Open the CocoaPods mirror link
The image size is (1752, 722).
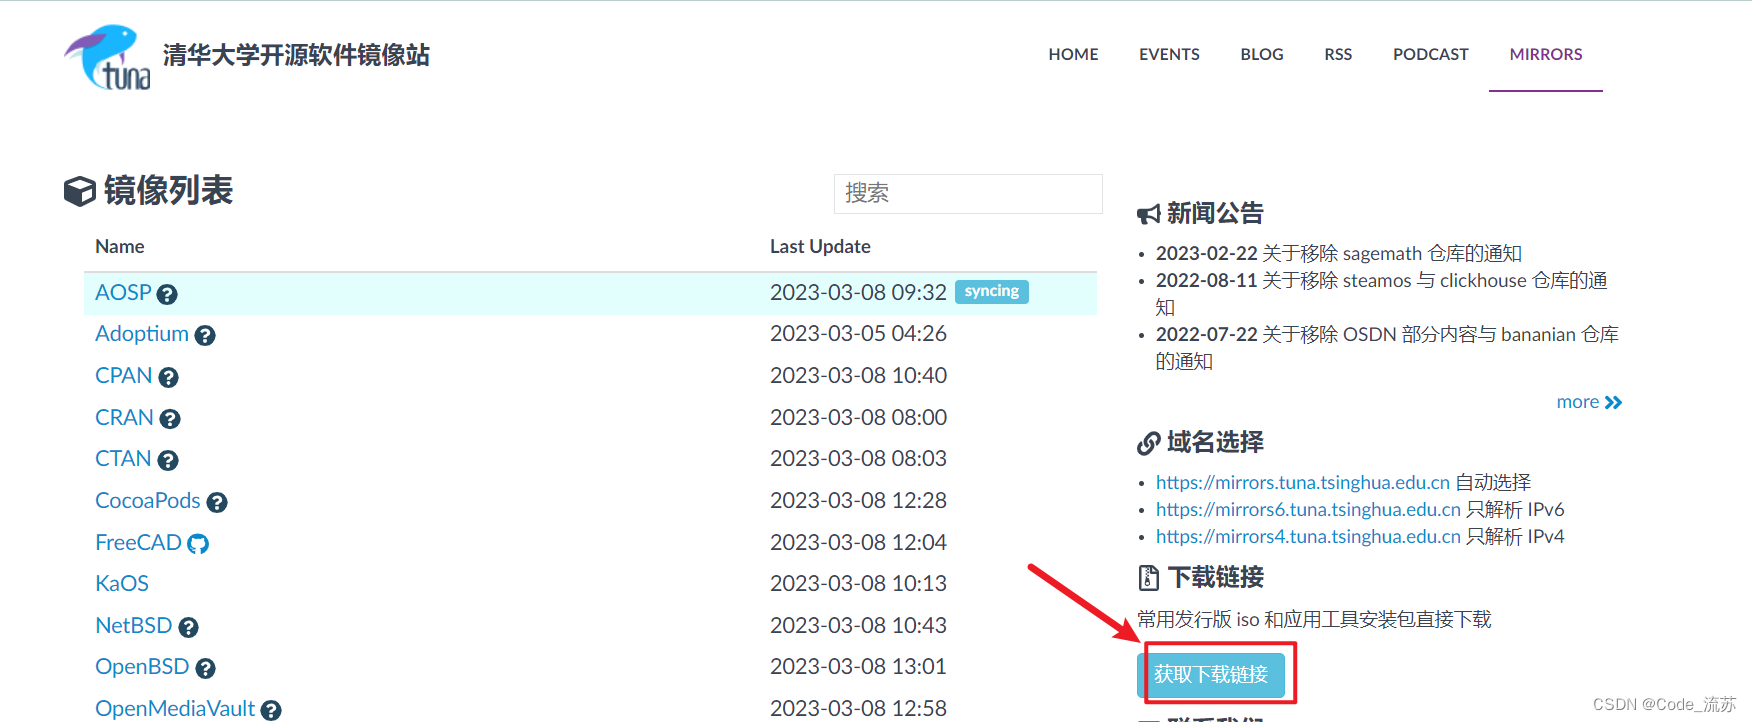click(x=148, y=500)
